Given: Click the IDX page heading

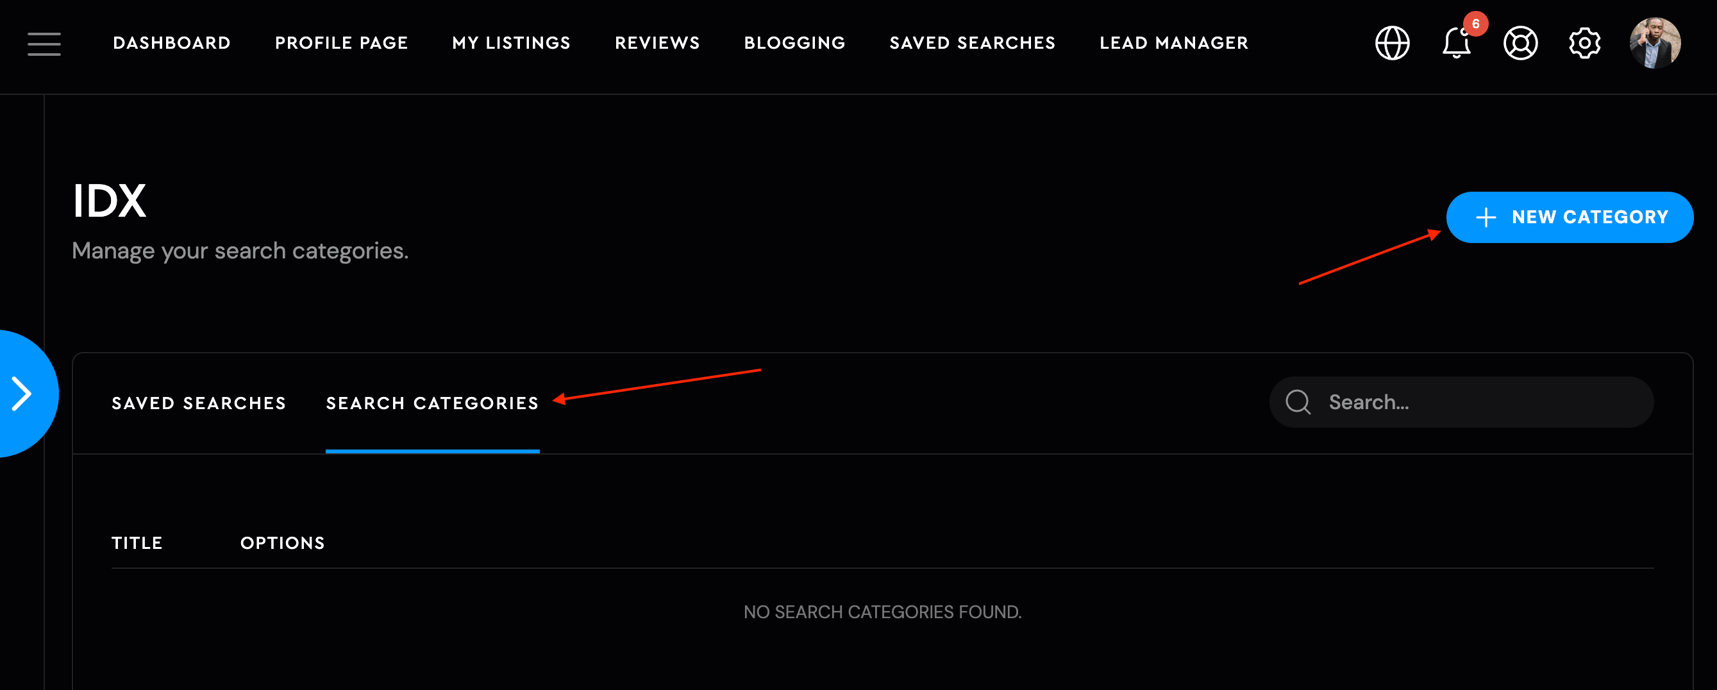Looking at the screenshot, I should point(109,201).
